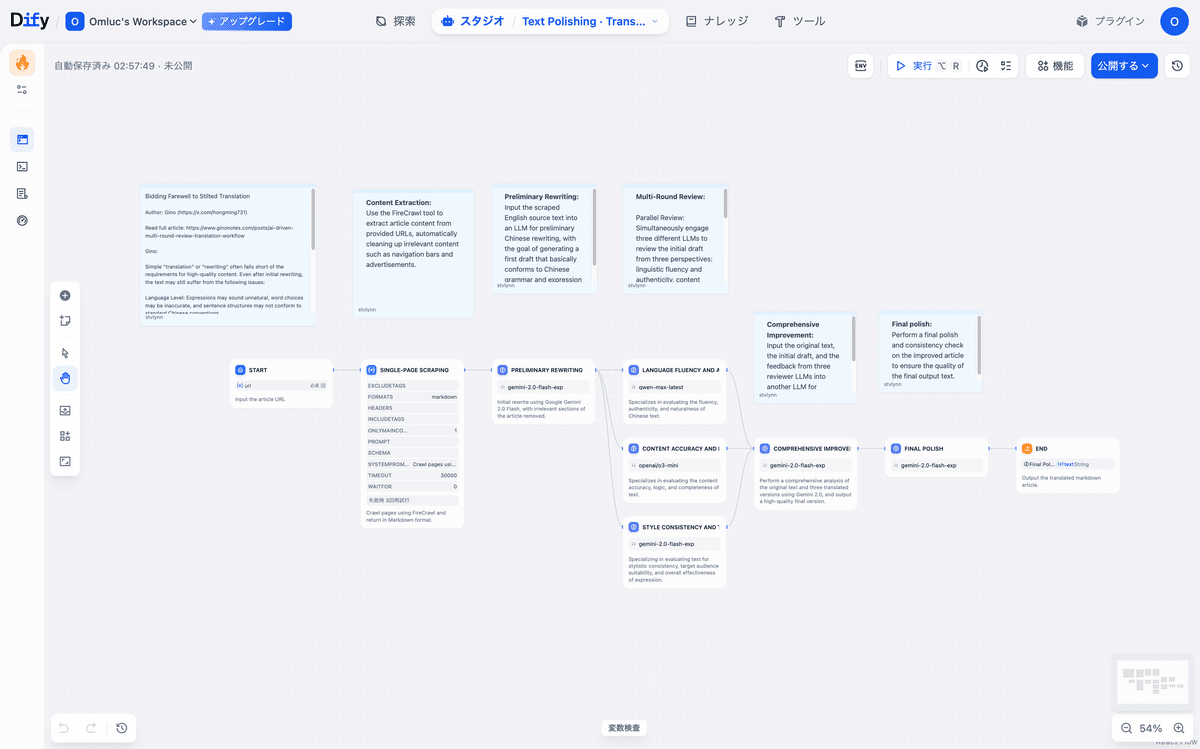Click the 実行 run button
Screen dimensions: 1200x749
(x=915, y=65)
